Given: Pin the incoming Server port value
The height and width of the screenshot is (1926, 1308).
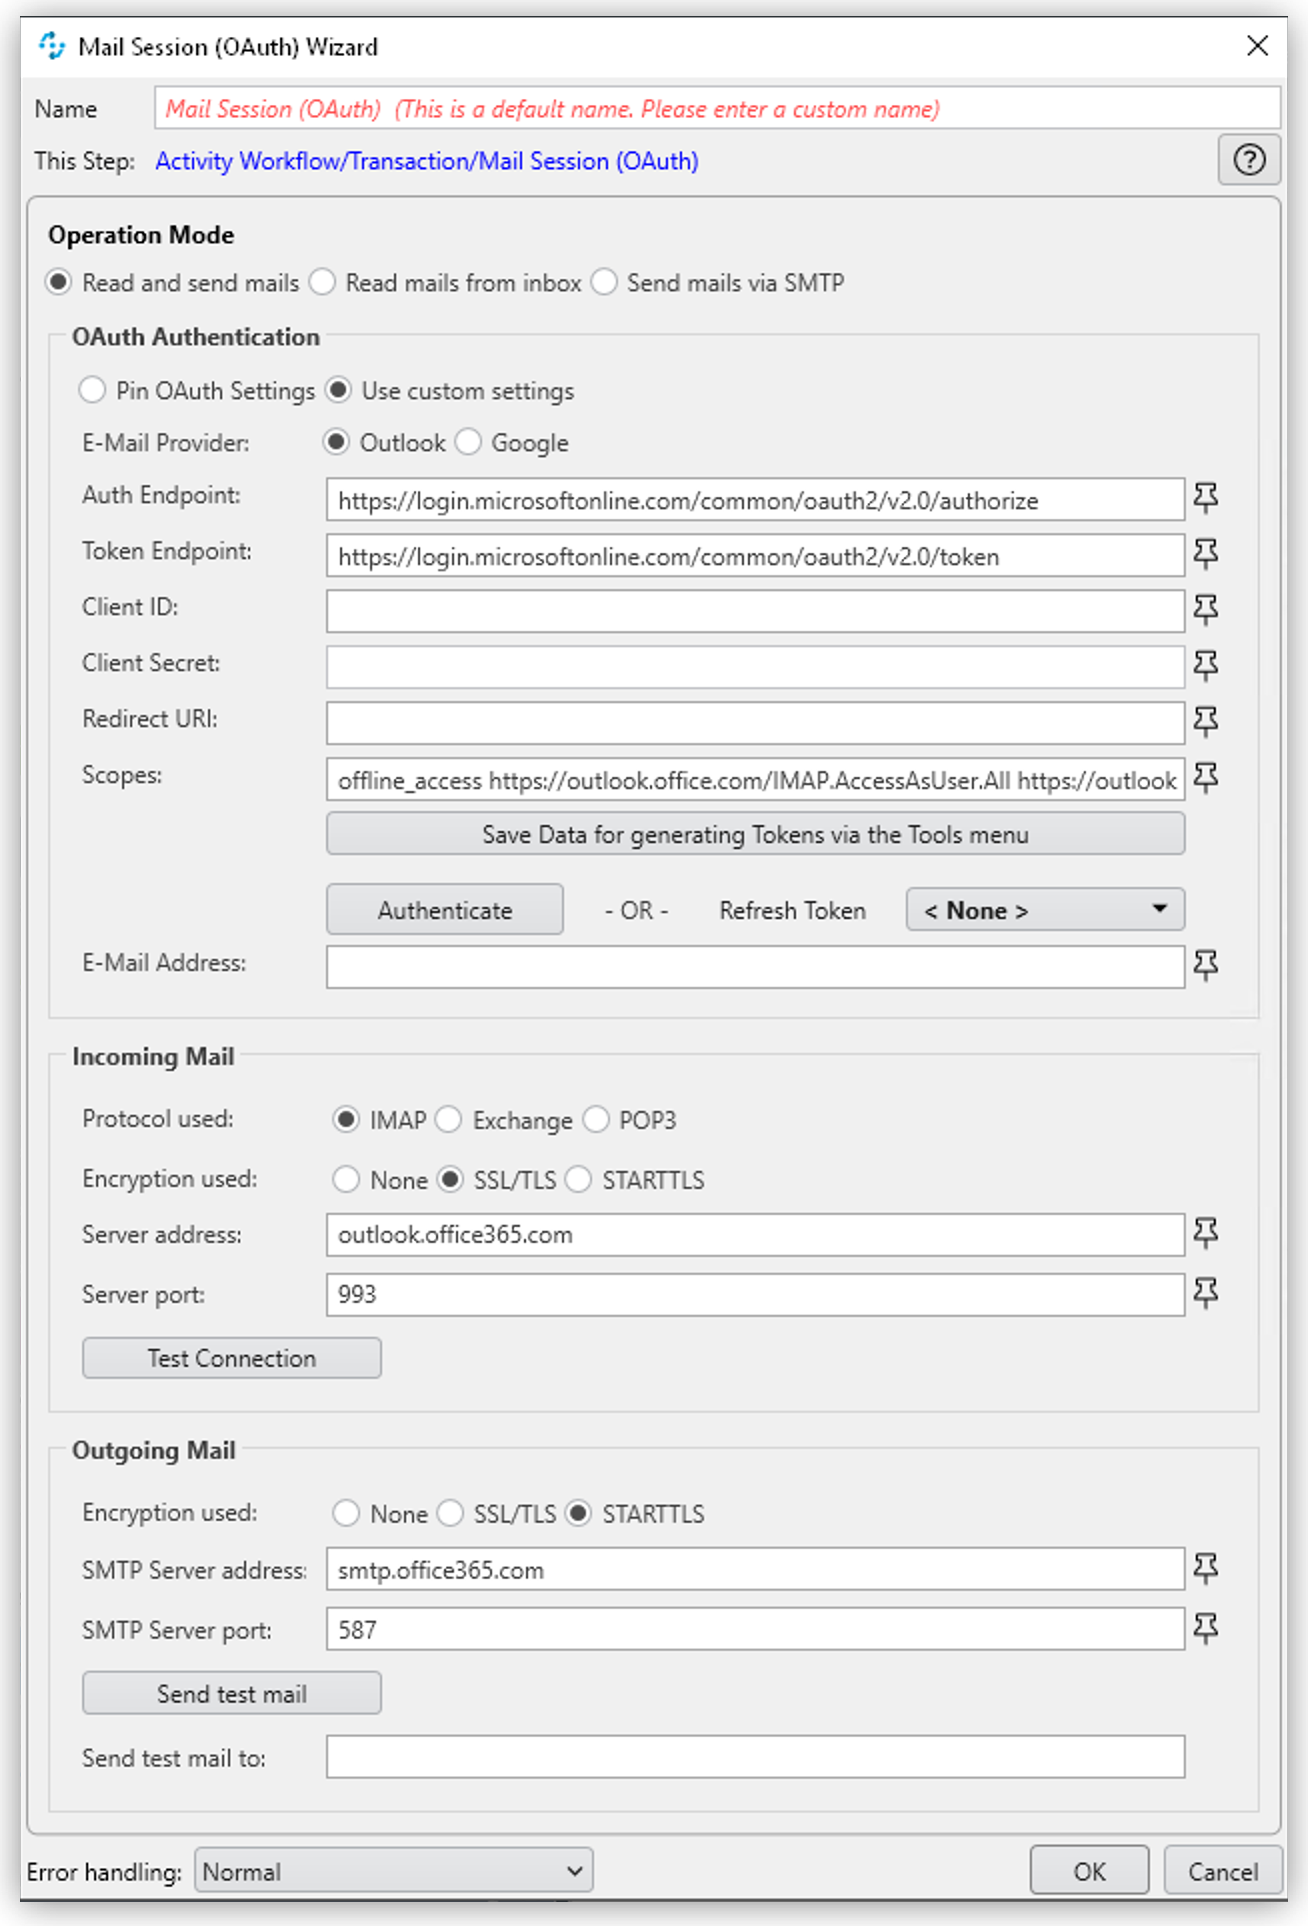Looking at the screenshot, I should click(x=1206, y=1293).
